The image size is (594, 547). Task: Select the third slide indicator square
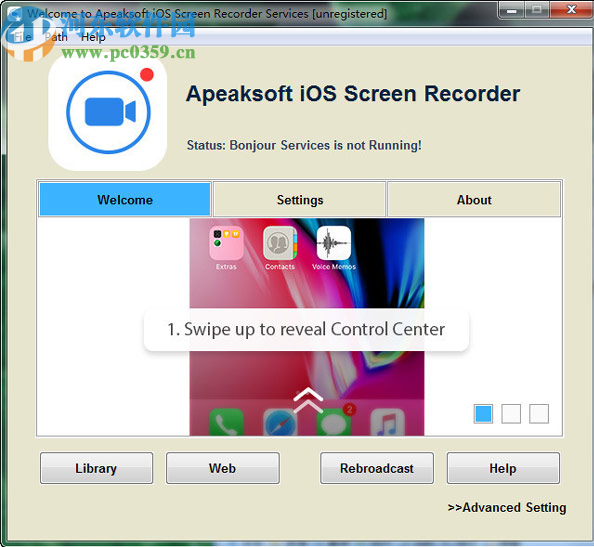[x=539, y=414]
